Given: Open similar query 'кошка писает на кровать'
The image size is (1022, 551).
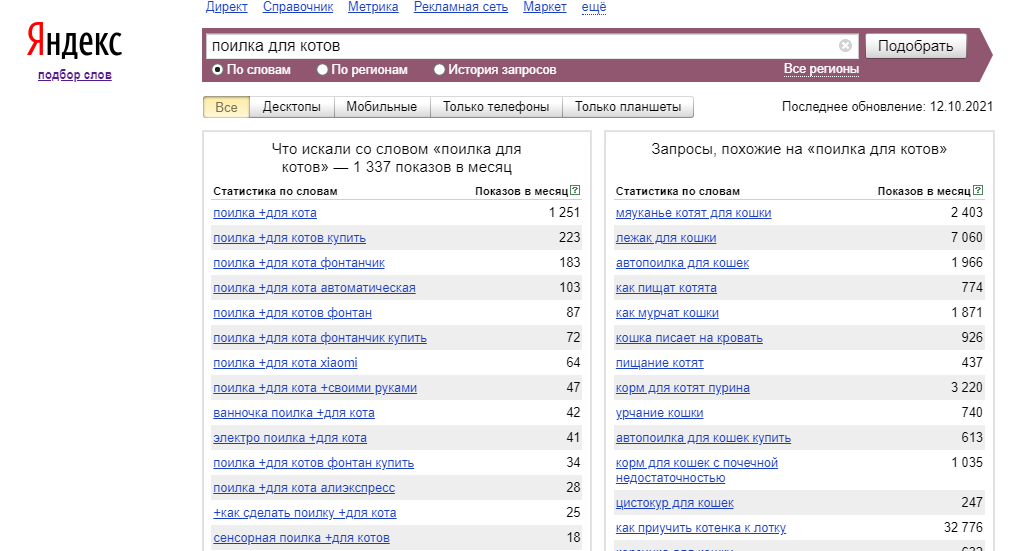Looking at the screenshot, I should click(x=689, y=338).
